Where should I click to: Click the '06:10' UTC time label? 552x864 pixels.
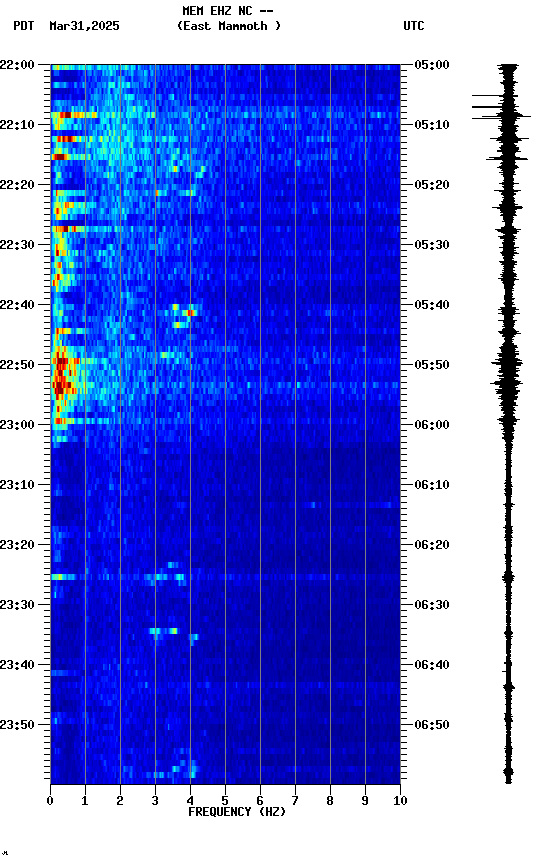(x=432, y=485)
